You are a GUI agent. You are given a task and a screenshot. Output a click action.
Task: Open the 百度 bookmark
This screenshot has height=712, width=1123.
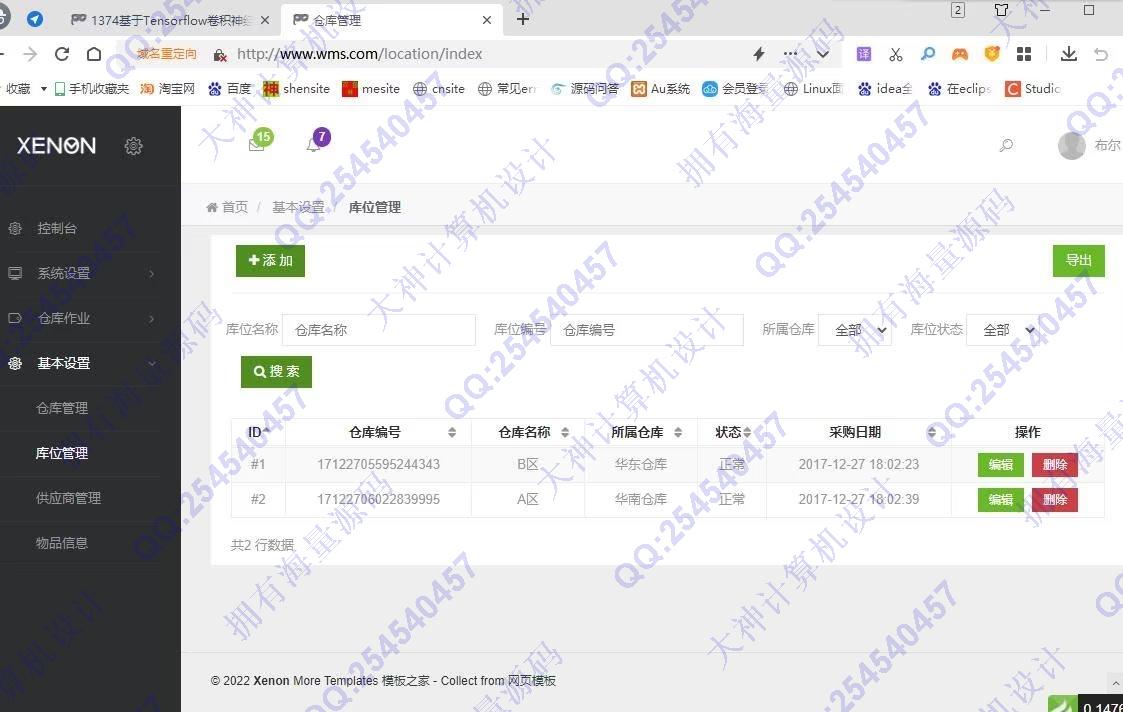[230, 89]
